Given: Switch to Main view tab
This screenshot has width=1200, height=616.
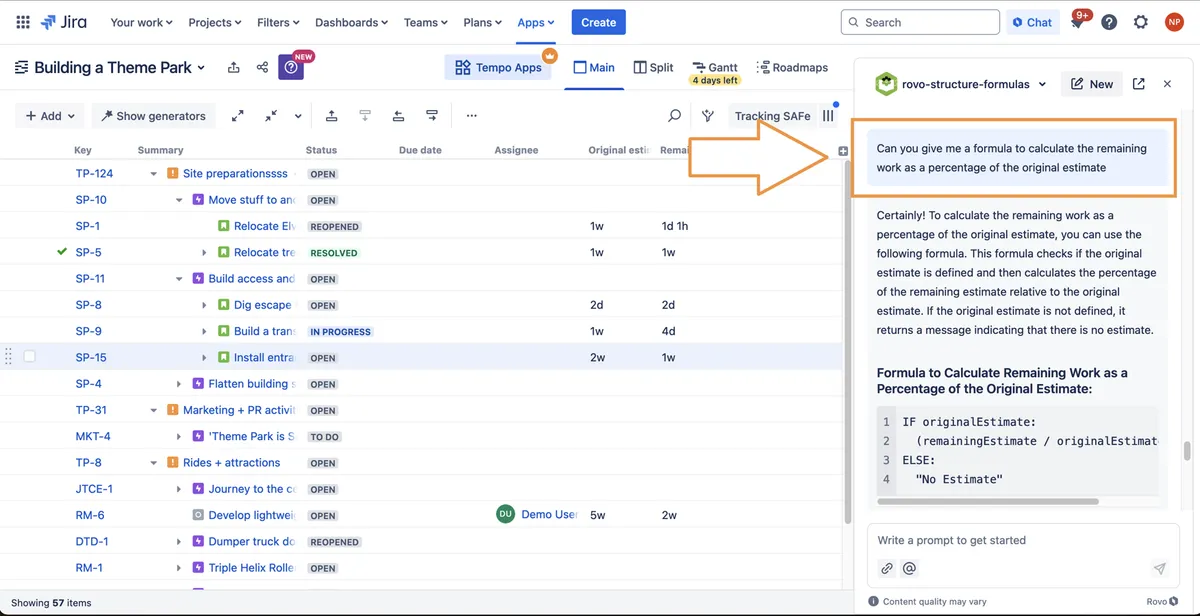Looking at the screenshot, I should [x=594, y=67].
